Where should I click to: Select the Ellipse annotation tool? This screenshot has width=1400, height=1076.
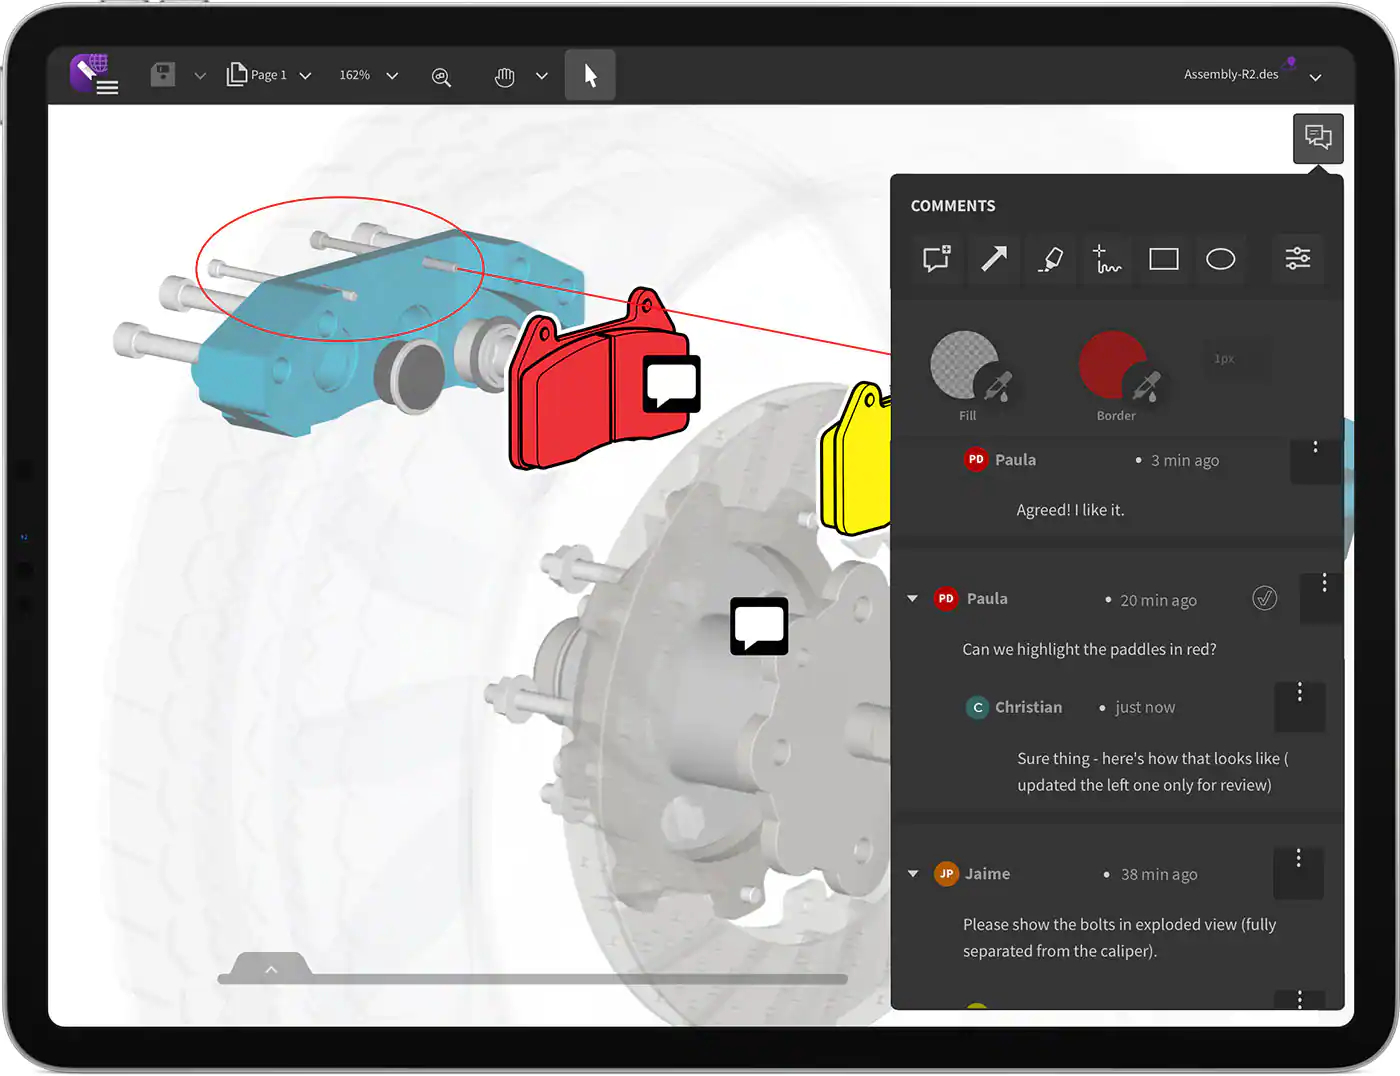[1220, 259]
